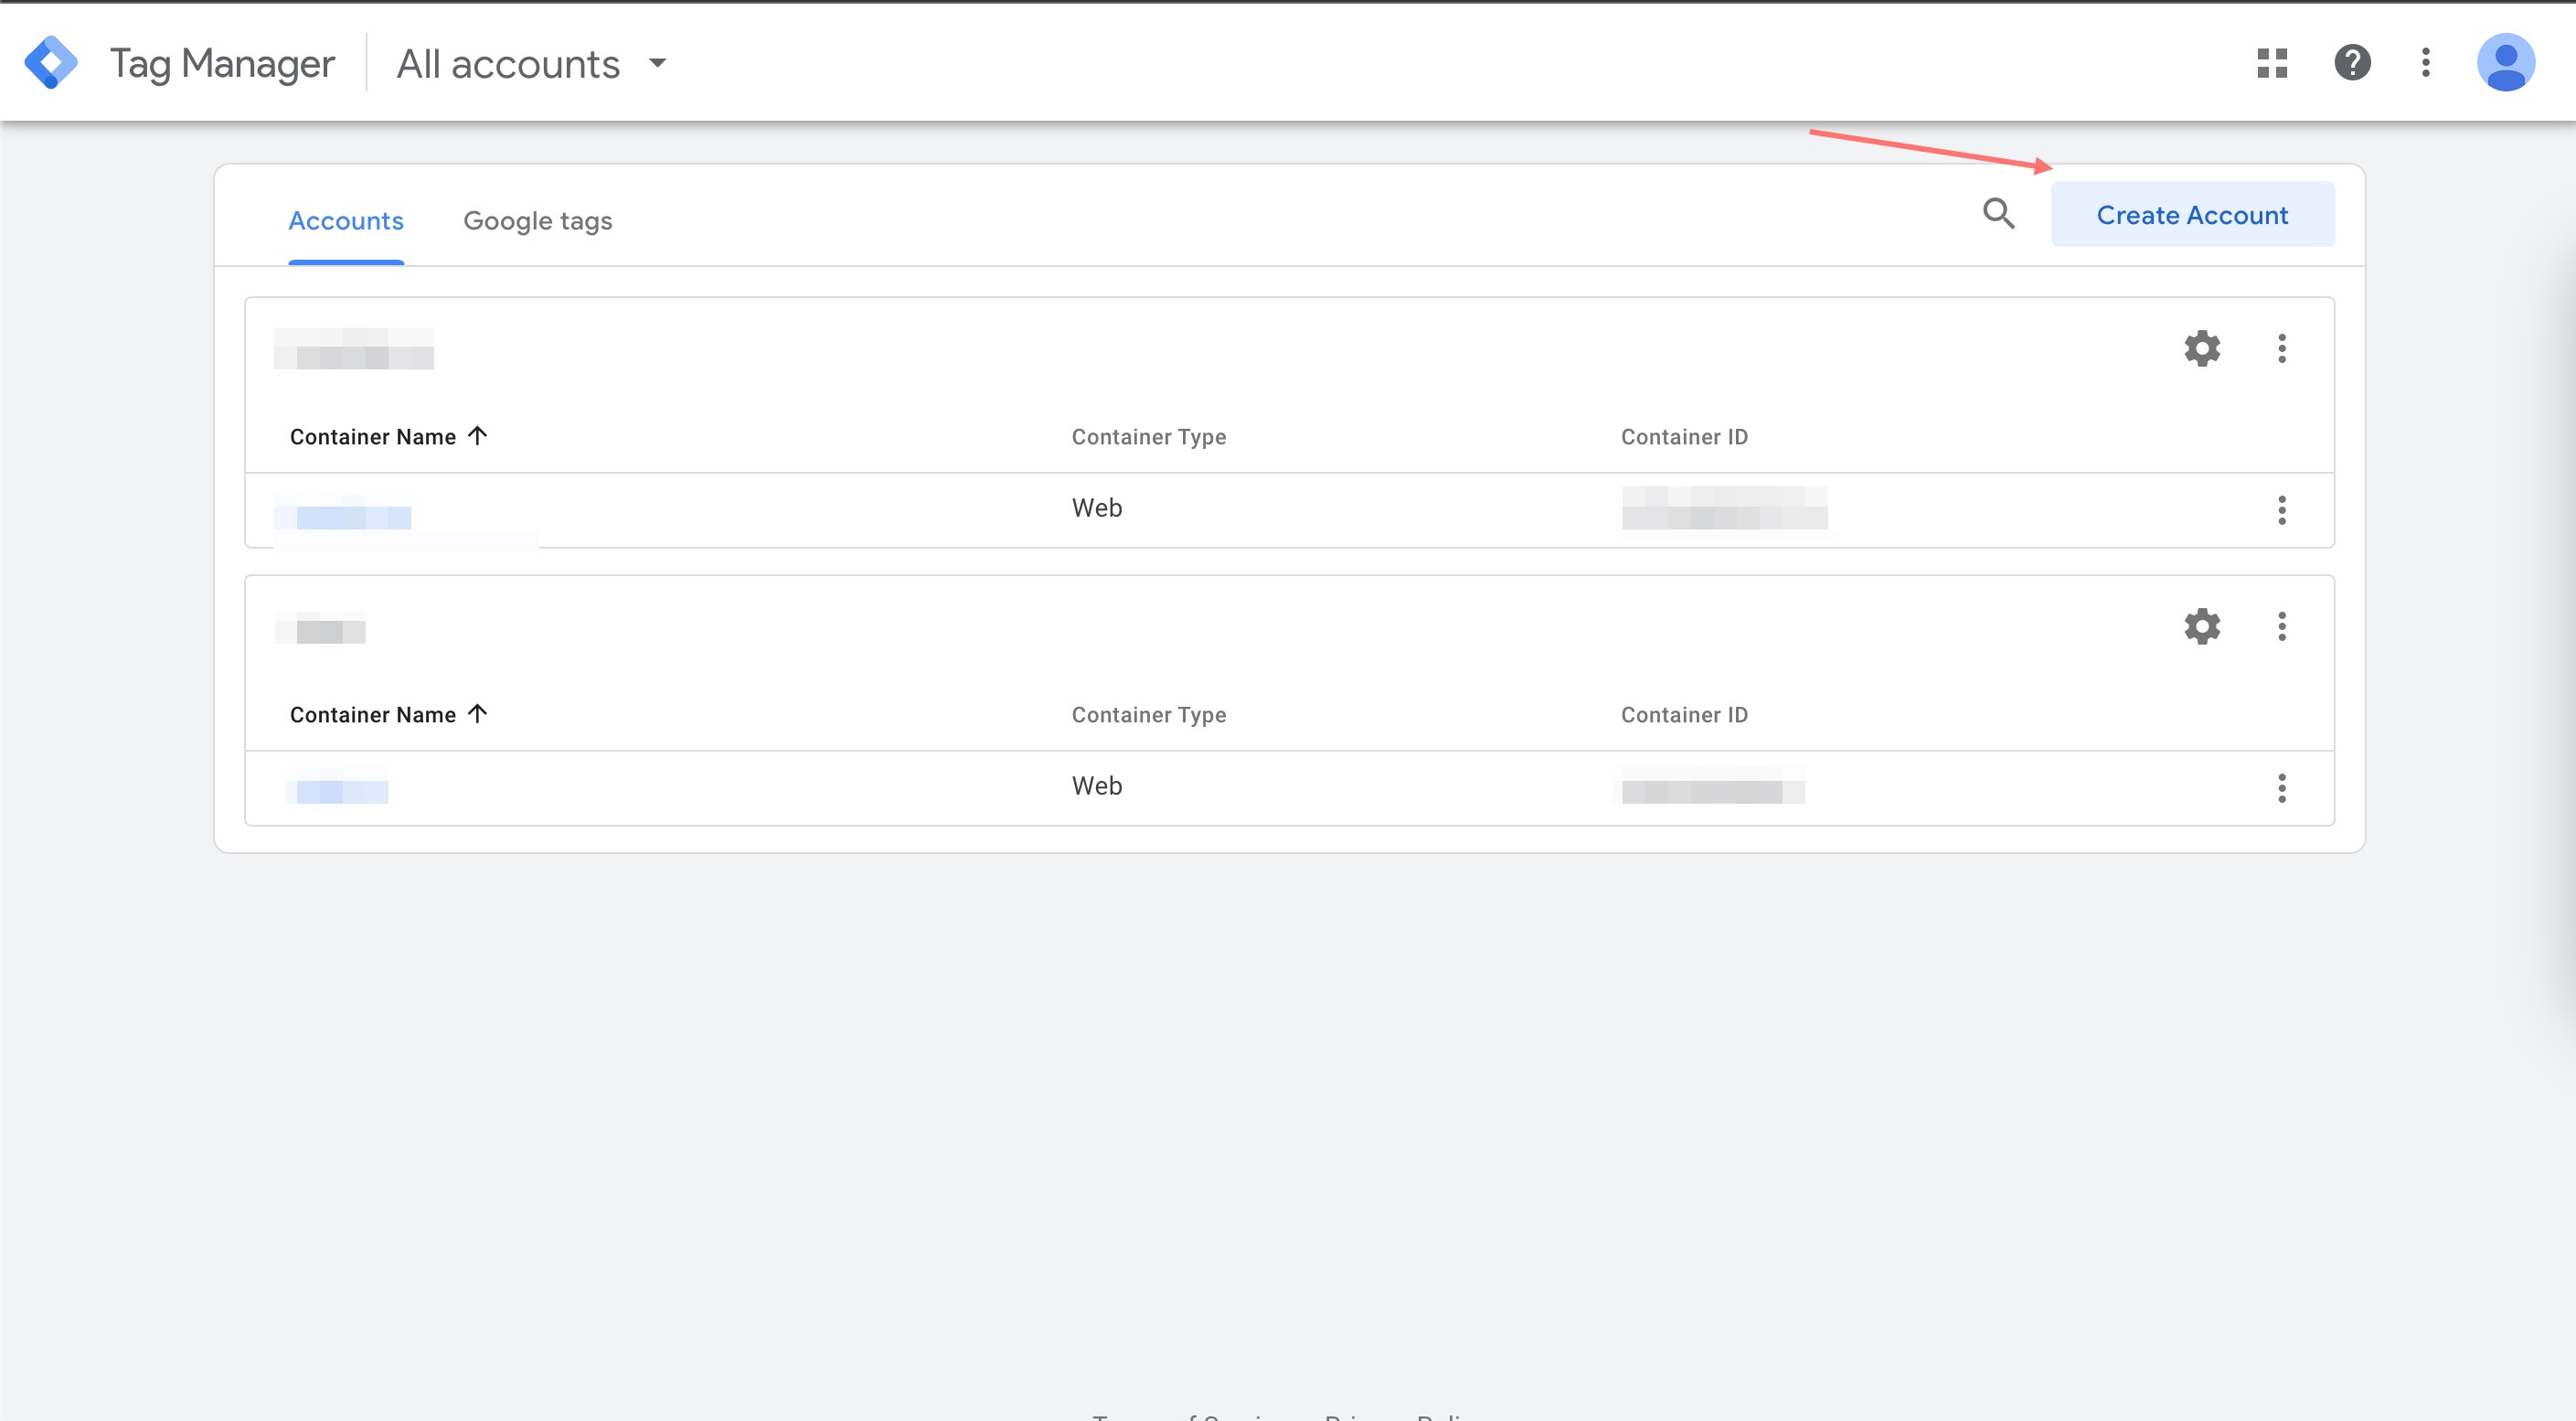Screen dimensions: 2576x1421
Task: Click Web type cell in second account
Action: (1097, 786)
